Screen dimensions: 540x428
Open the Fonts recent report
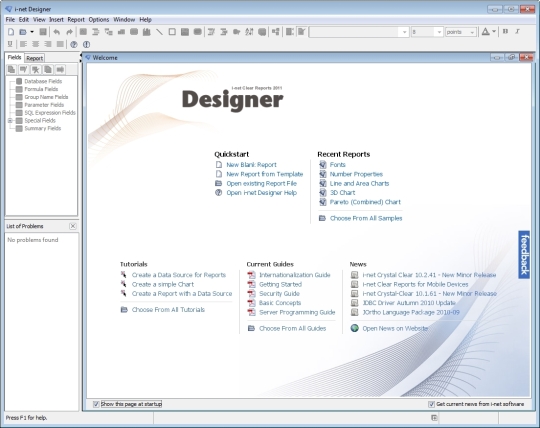coord(338,165)
